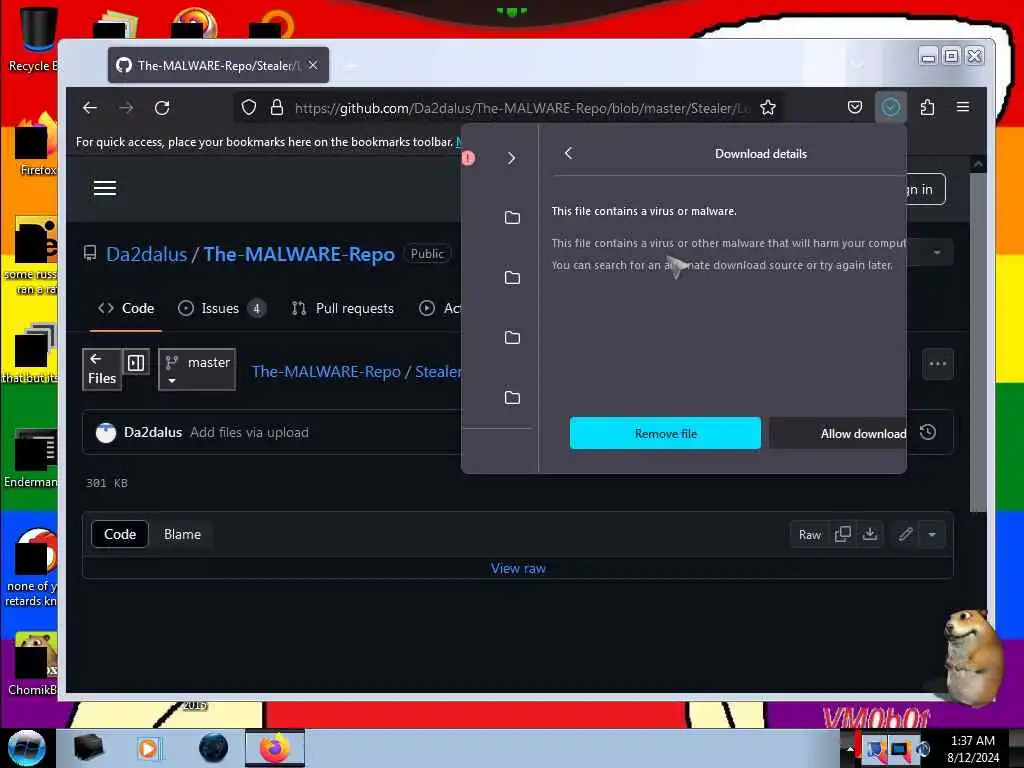
Task: Click The-MALWARE-Repo breadcrumb link
Action: tap(326, 372)
